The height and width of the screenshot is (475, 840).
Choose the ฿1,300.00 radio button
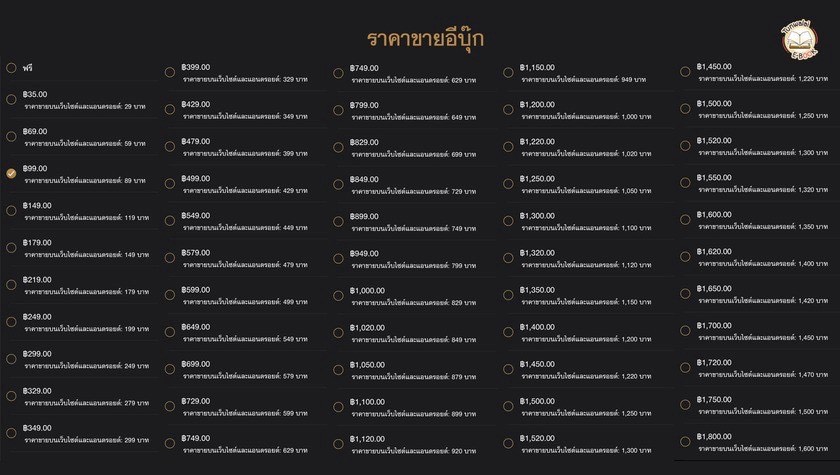pos(508,221)
